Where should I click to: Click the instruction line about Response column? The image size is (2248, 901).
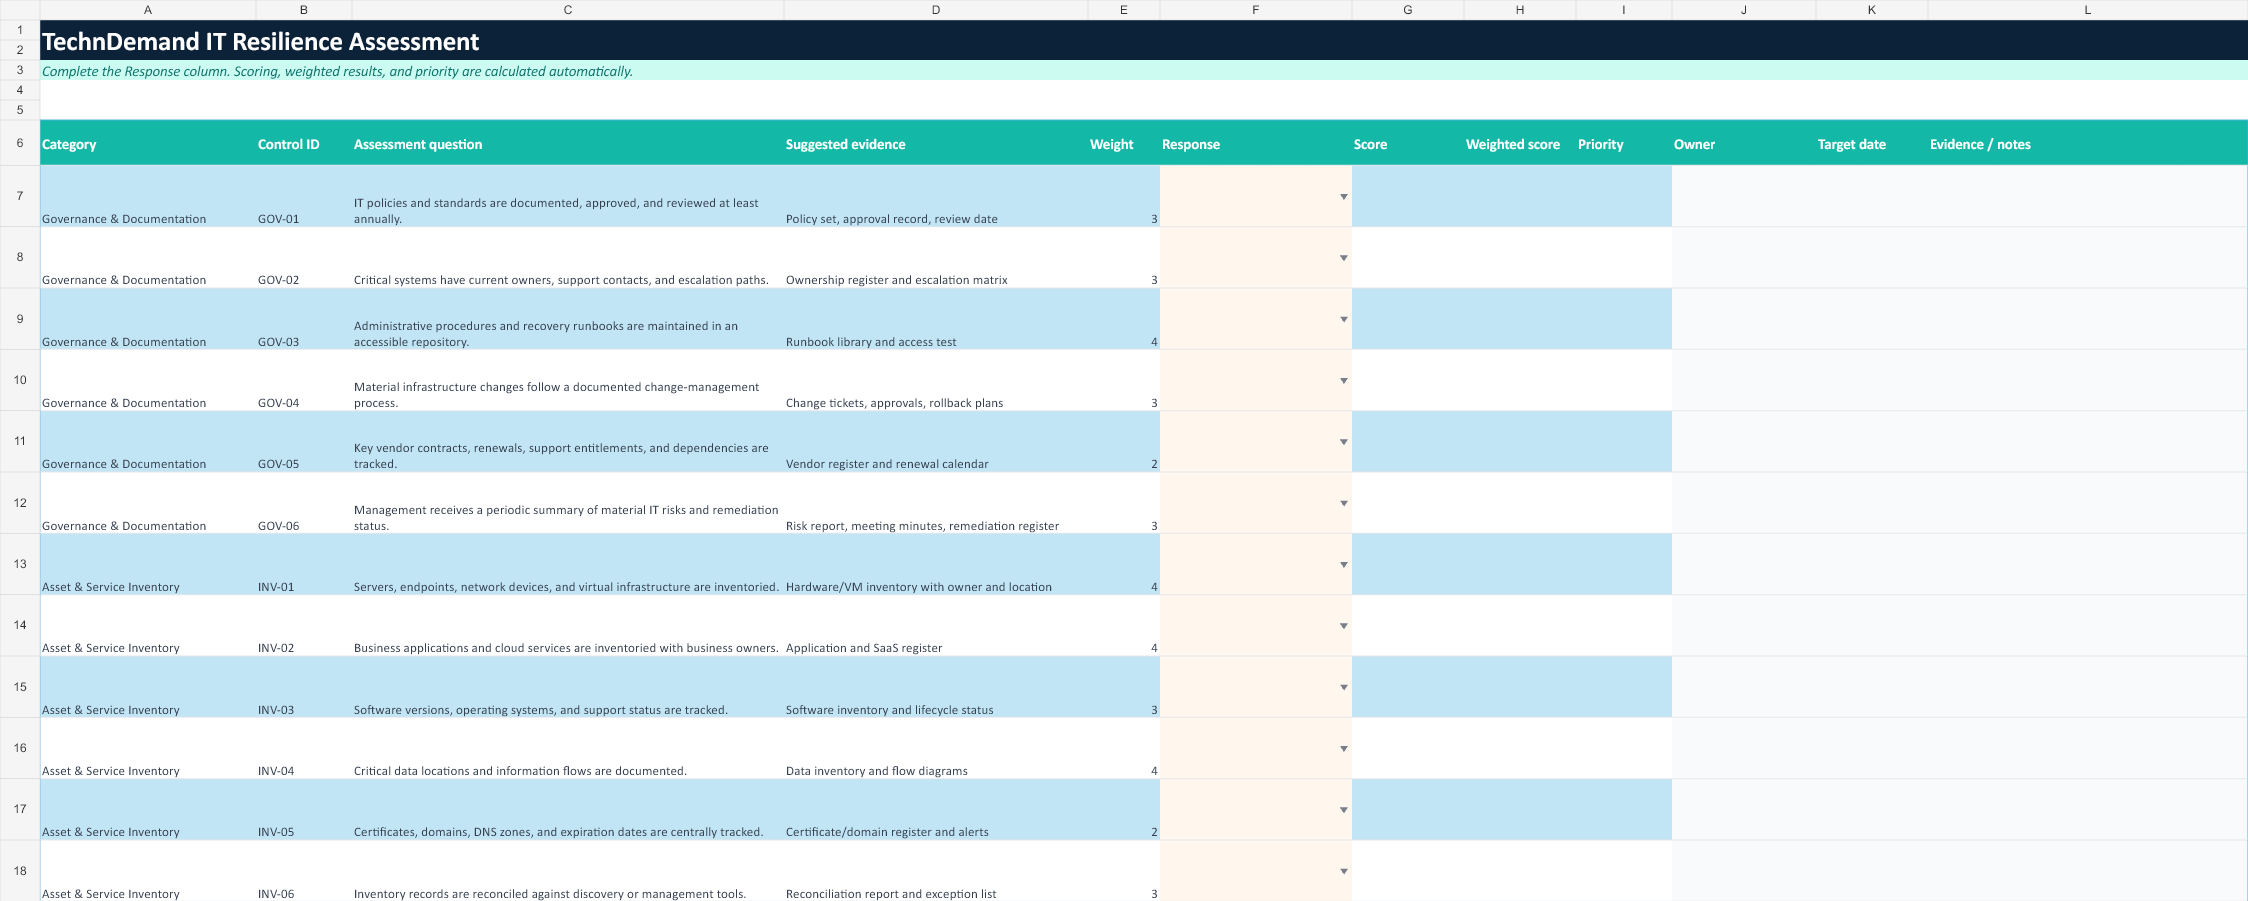[337, 71]
